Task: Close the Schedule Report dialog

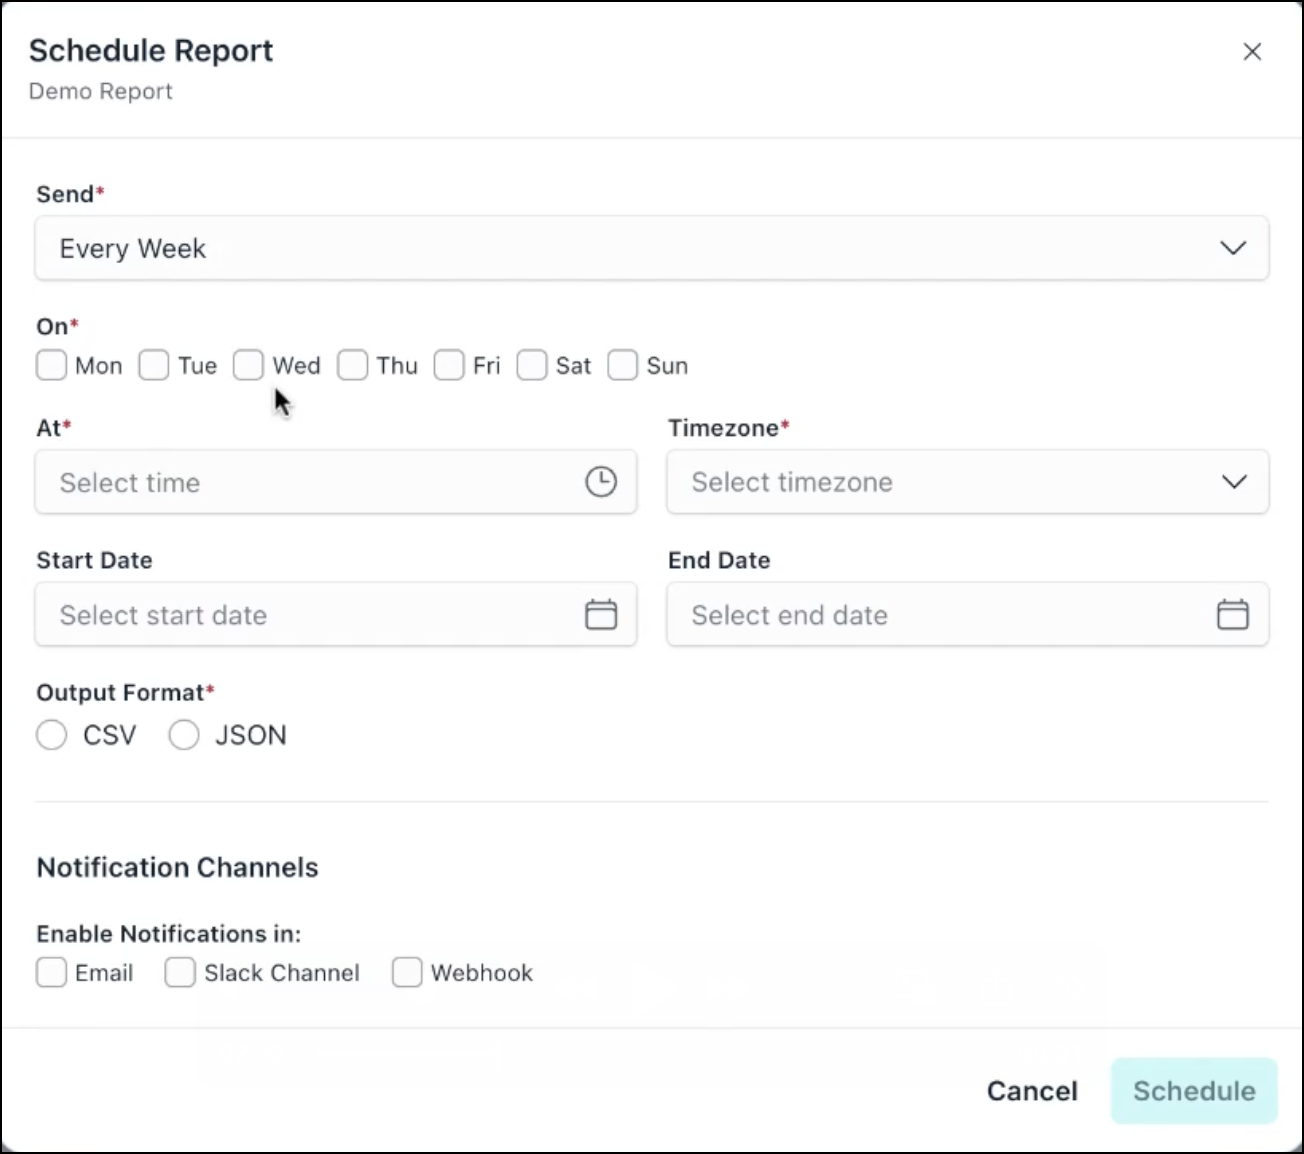Action: (x=1252, y=51)
